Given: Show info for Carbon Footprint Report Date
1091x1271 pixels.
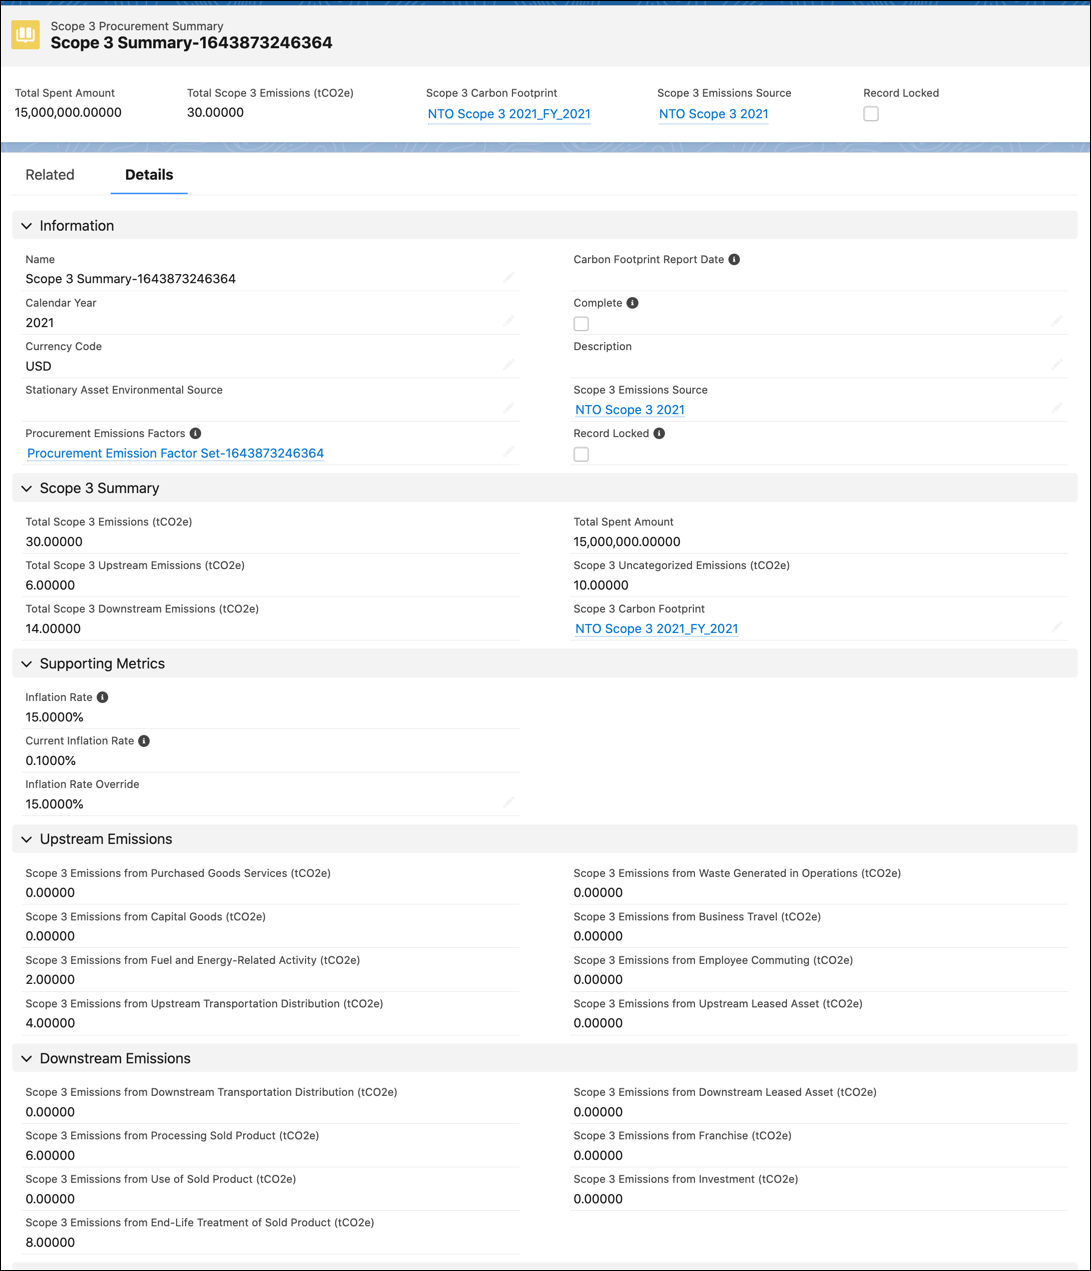Looking at the screenshot, I should pyautogui.click(x=734, y=259).
